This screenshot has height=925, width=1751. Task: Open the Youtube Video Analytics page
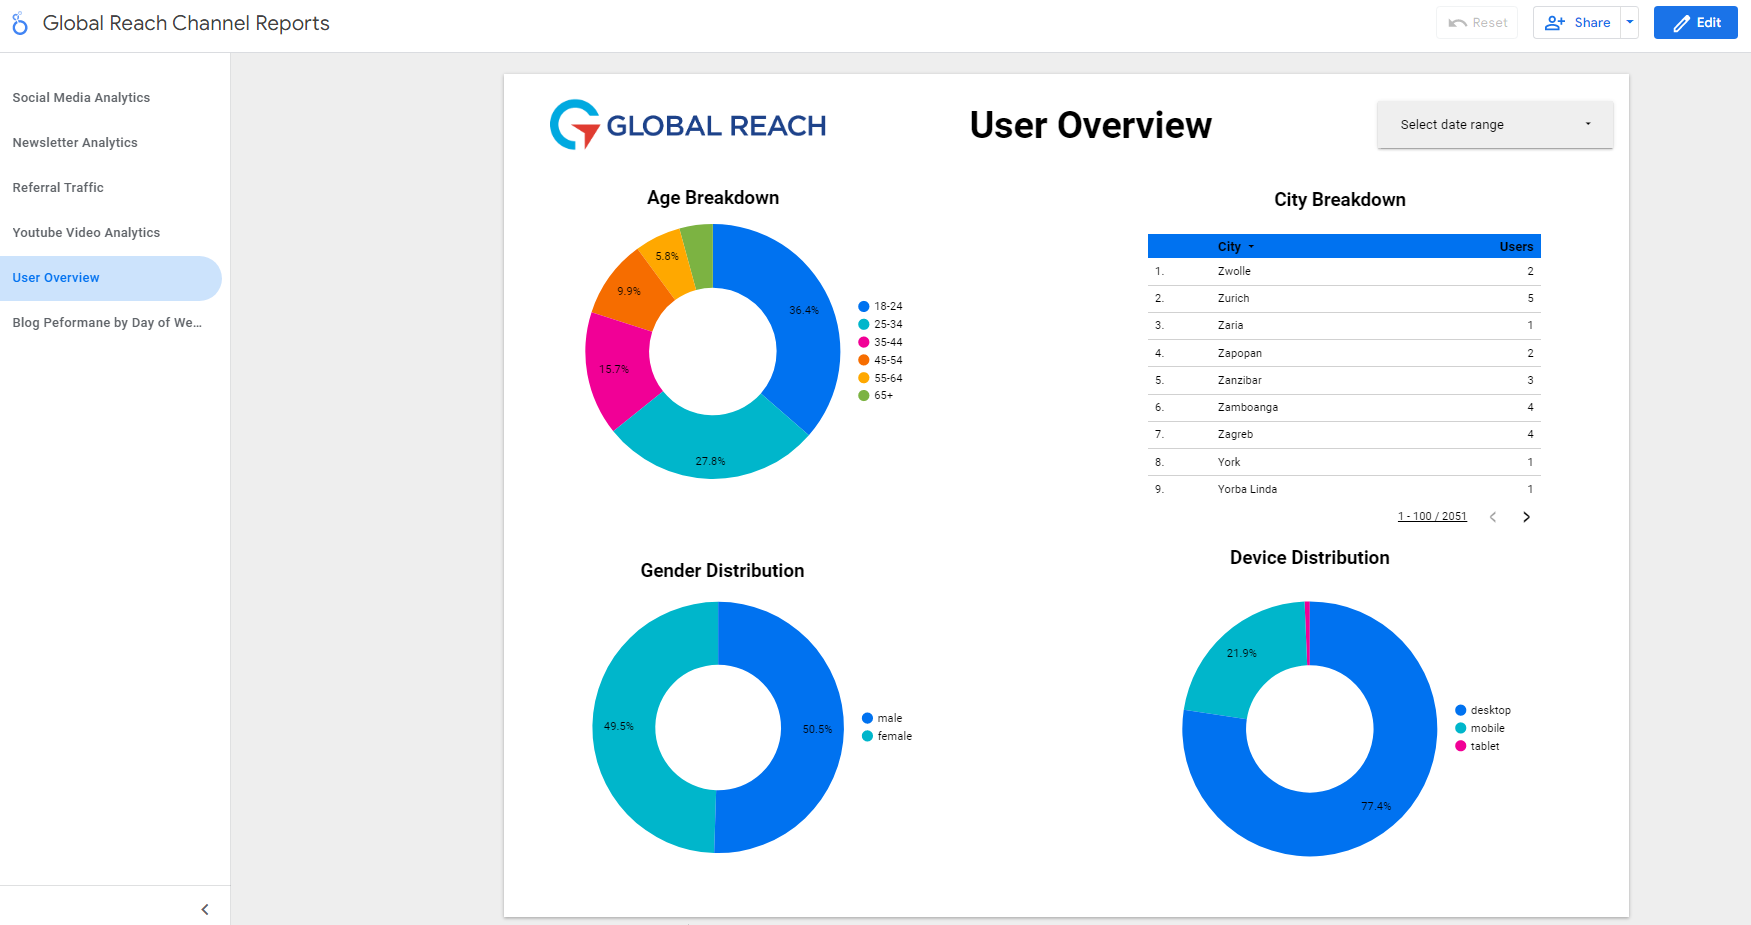(x=86, y=232)
